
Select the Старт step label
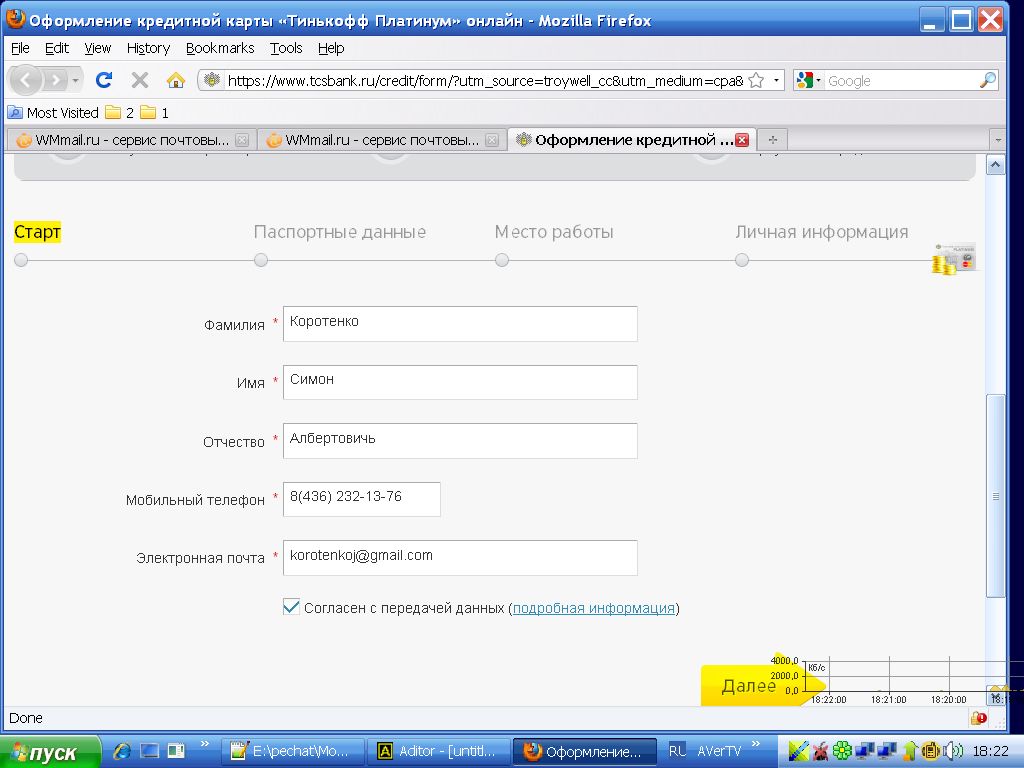[x=37, y=232]
